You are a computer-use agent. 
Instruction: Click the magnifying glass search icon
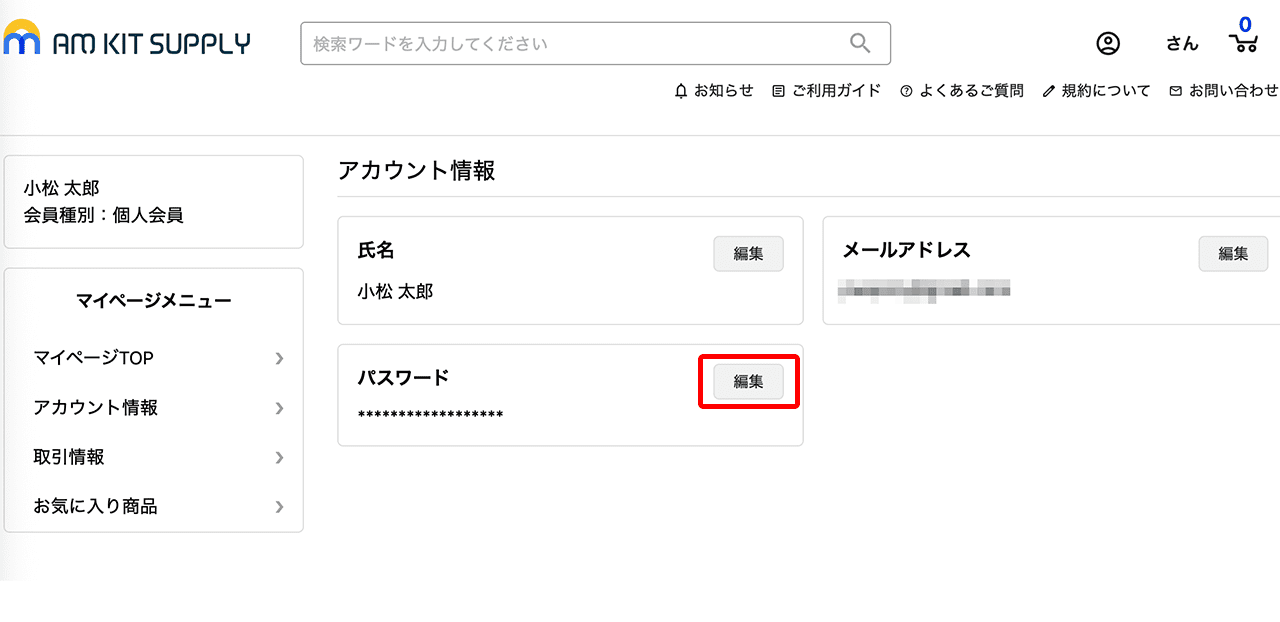pos(860,43)
